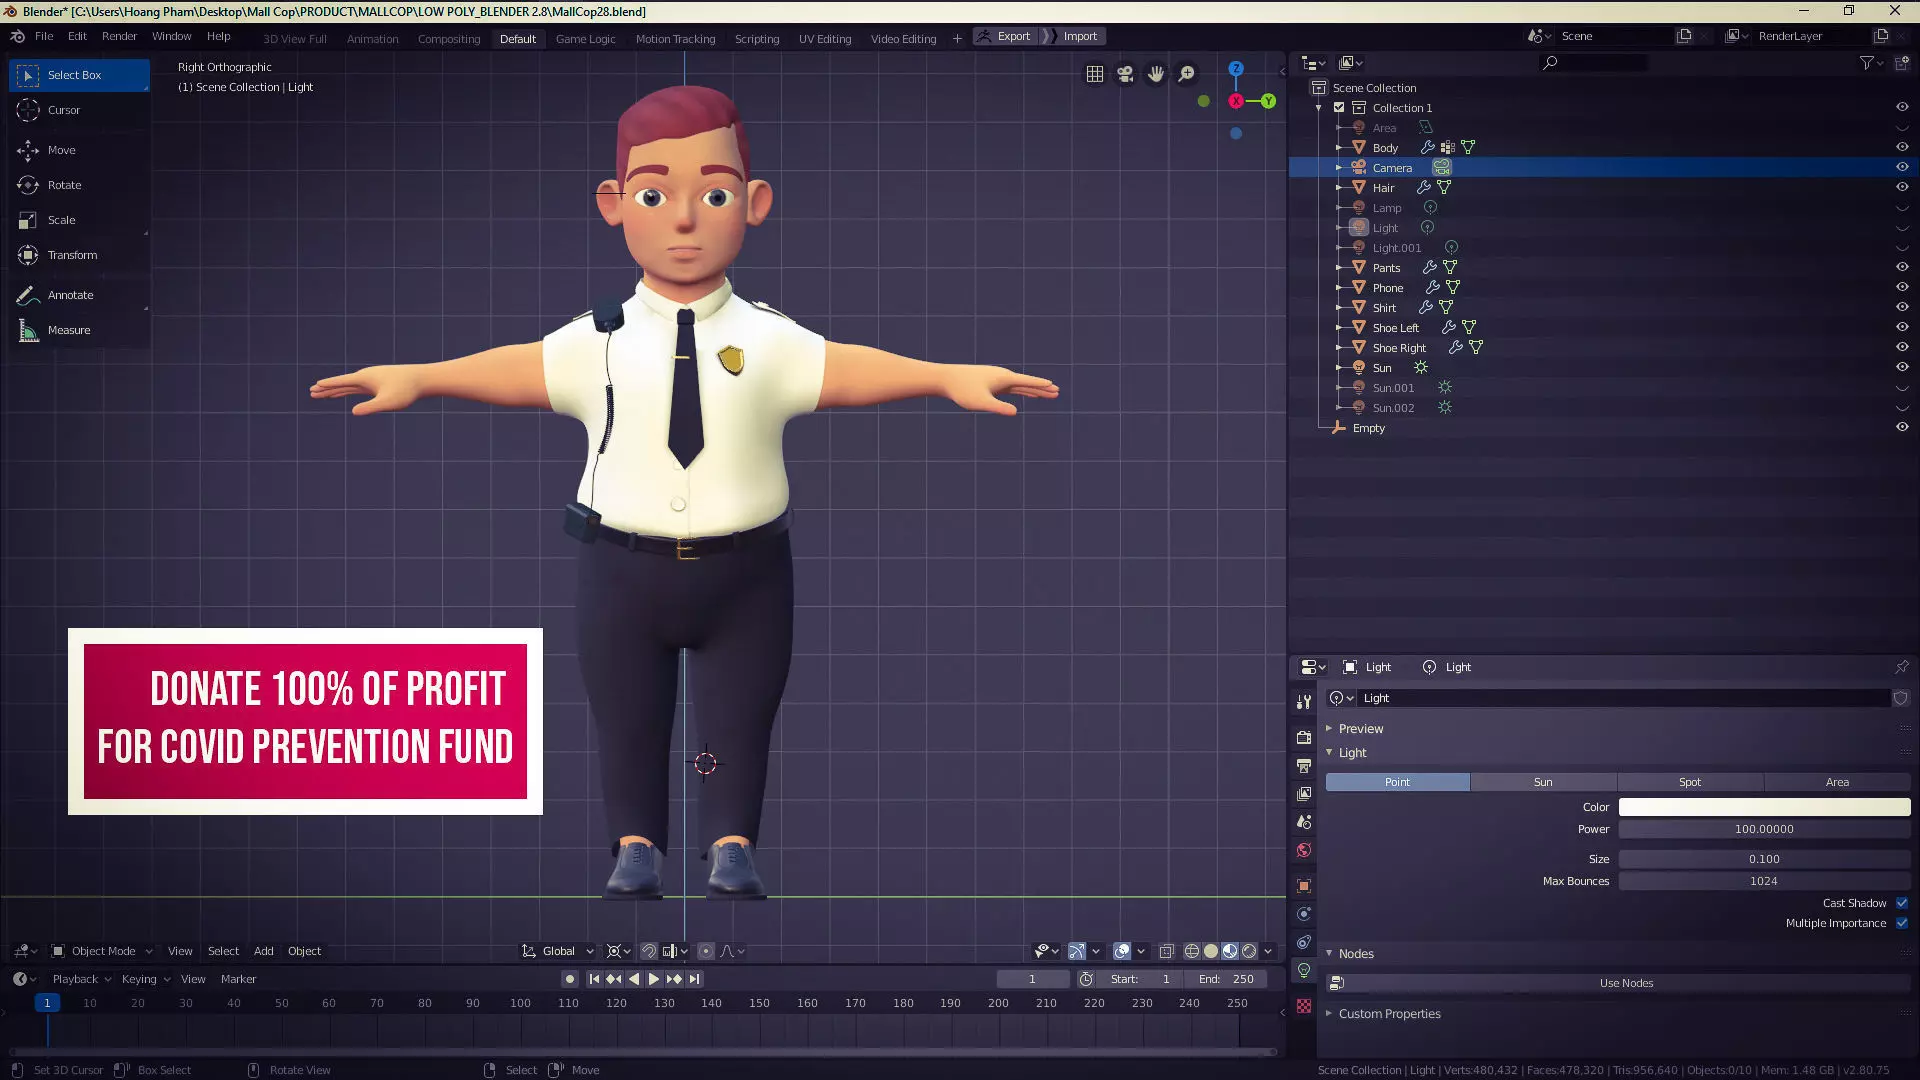This screenshot has width=1920, height=1080.
Task: Open the light Color swatch
Action: click(x=1763, y=807)
